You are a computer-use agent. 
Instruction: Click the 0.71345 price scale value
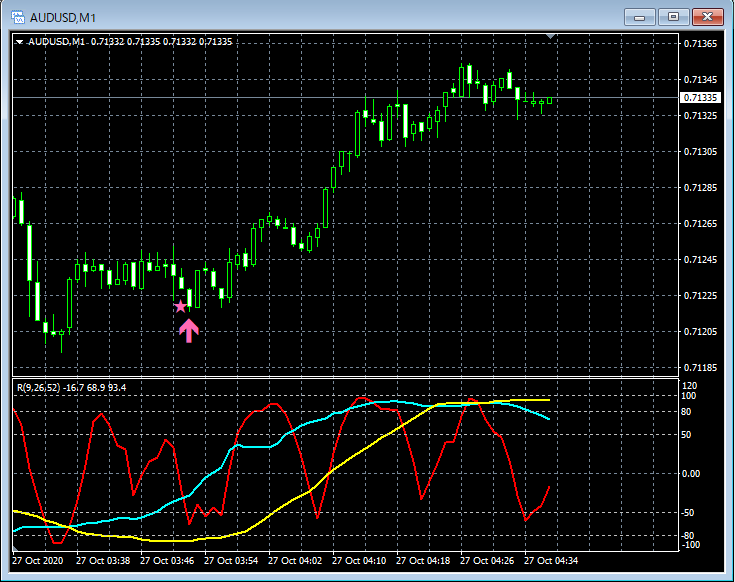click(x=700, y=80)
